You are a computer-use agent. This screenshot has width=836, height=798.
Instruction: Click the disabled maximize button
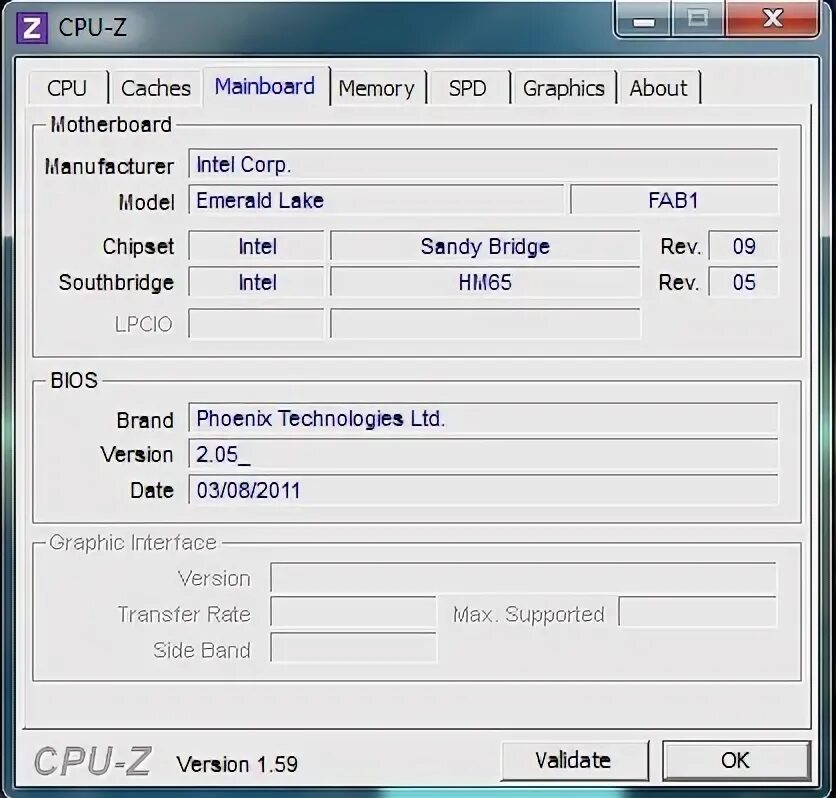698,19
